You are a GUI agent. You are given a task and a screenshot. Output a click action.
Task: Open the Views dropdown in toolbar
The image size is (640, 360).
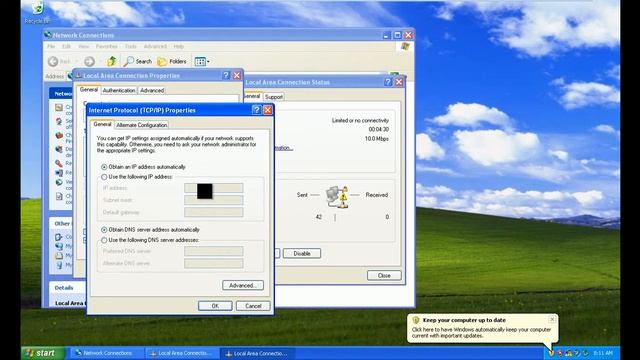[x=202, y=61]
